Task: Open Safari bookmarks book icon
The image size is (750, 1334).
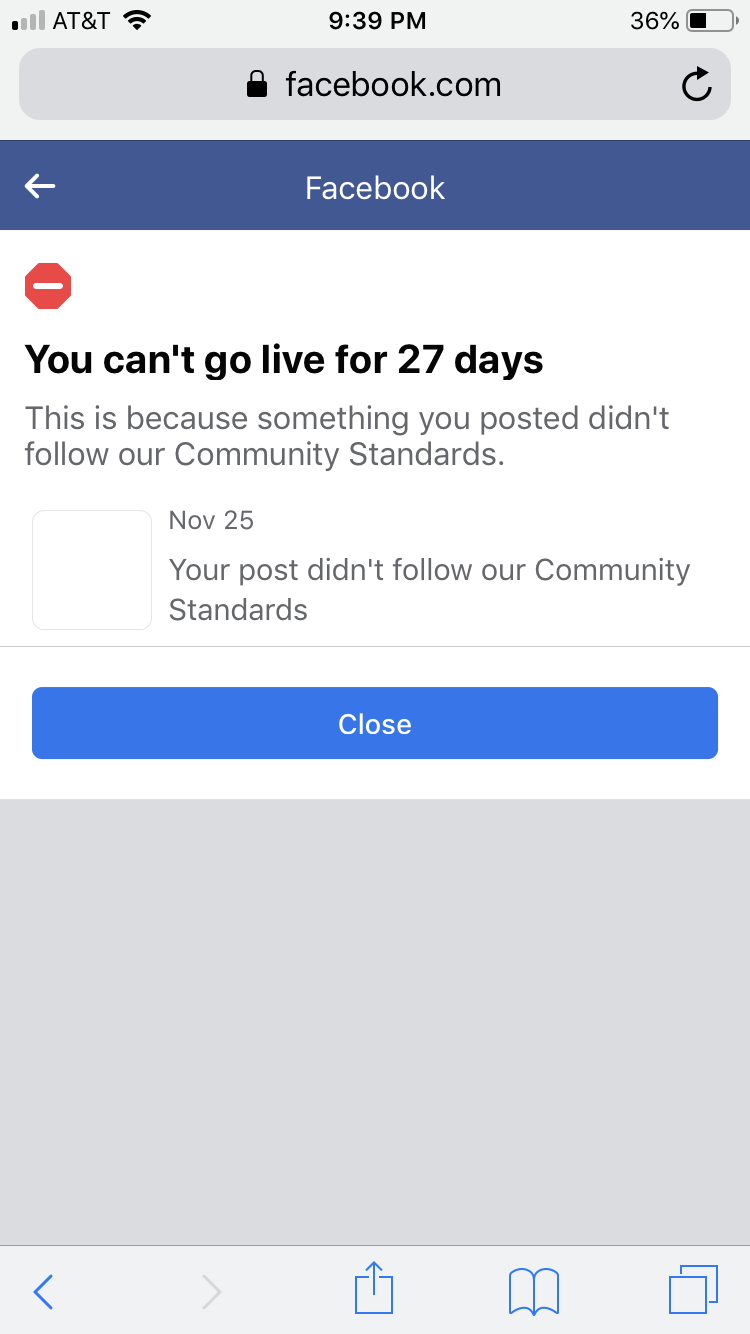Action: pyautogui.click(x=534, y=1291)
